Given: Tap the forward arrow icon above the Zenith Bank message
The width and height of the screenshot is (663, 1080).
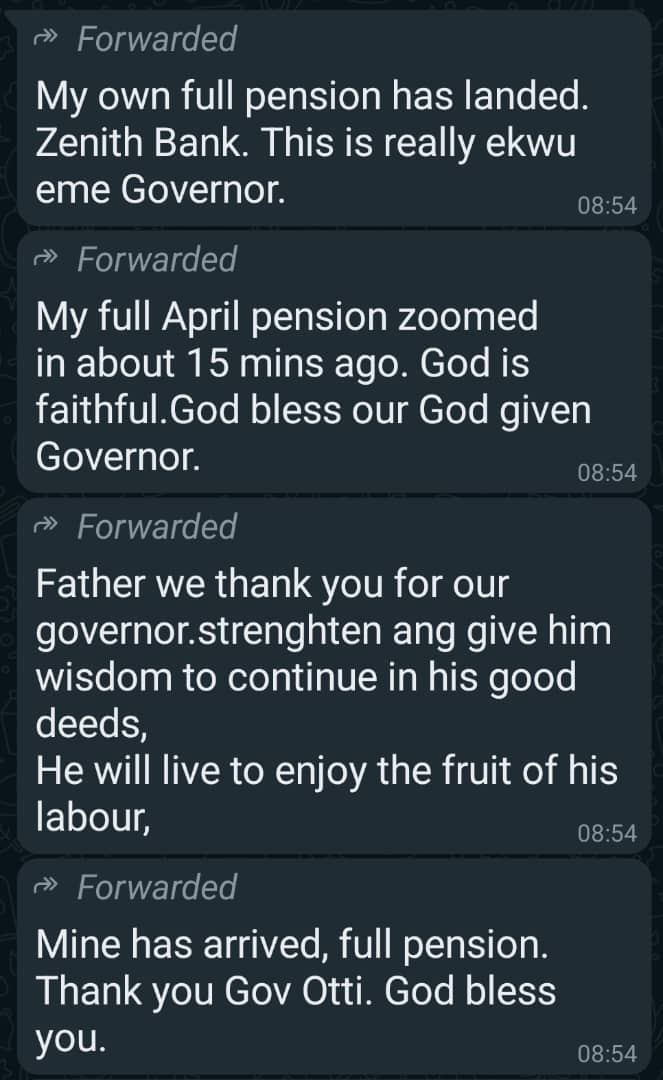Looking at the screenshot, I should pos(48,40).
